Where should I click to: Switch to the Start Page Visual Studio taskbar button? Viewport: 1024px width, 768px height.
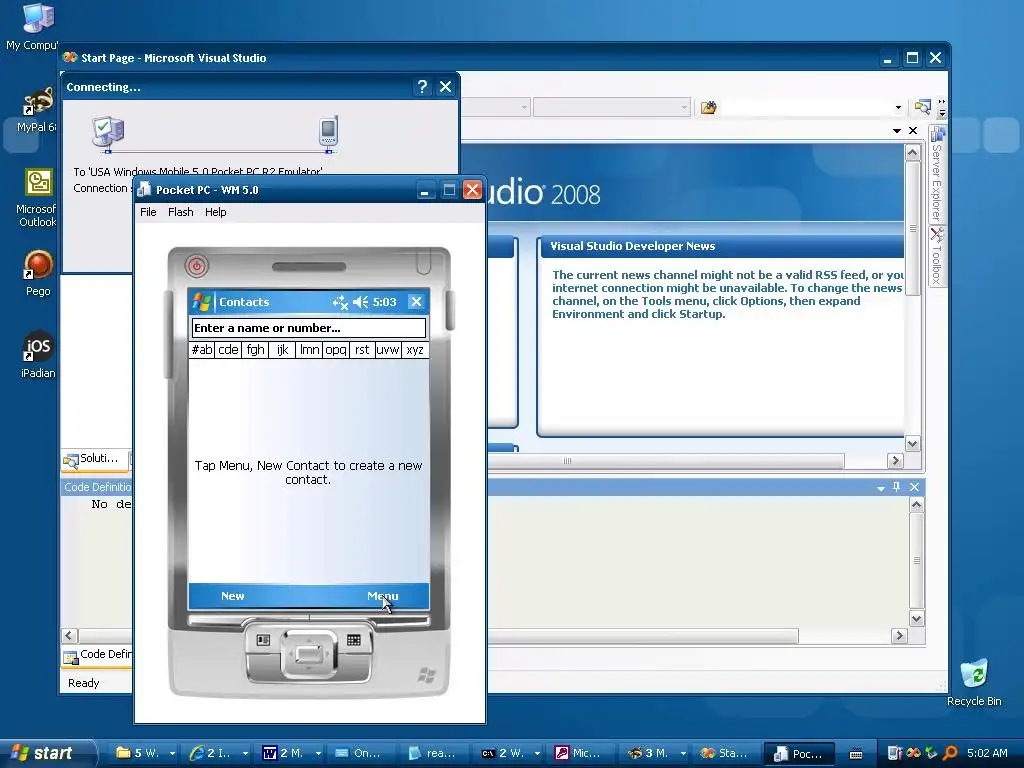pos(726,754)
